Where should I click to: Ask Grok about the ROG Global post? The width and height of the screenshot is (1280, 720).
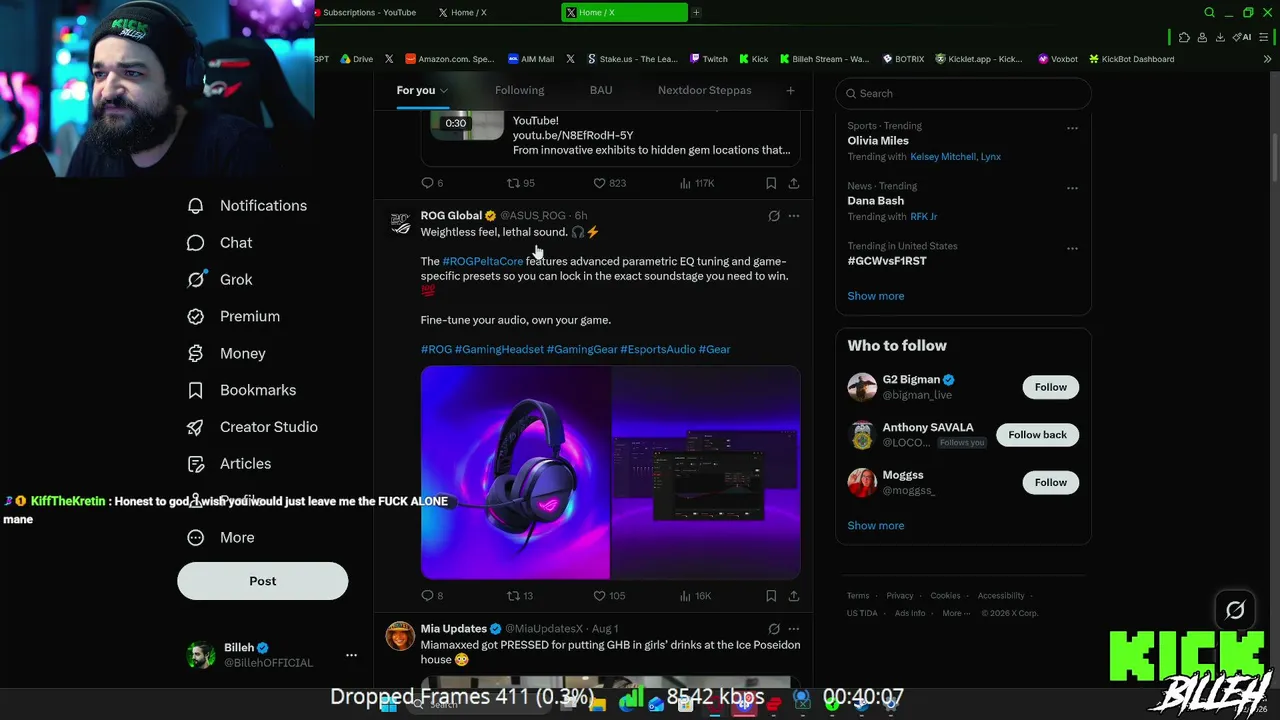pyautogui.click(x=774, y=216)
